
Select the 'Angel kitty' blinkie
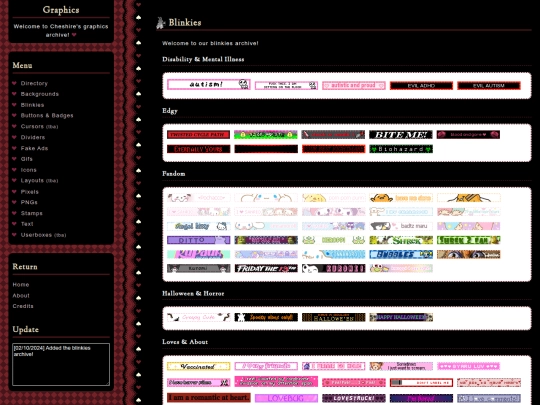pos(198,226)
